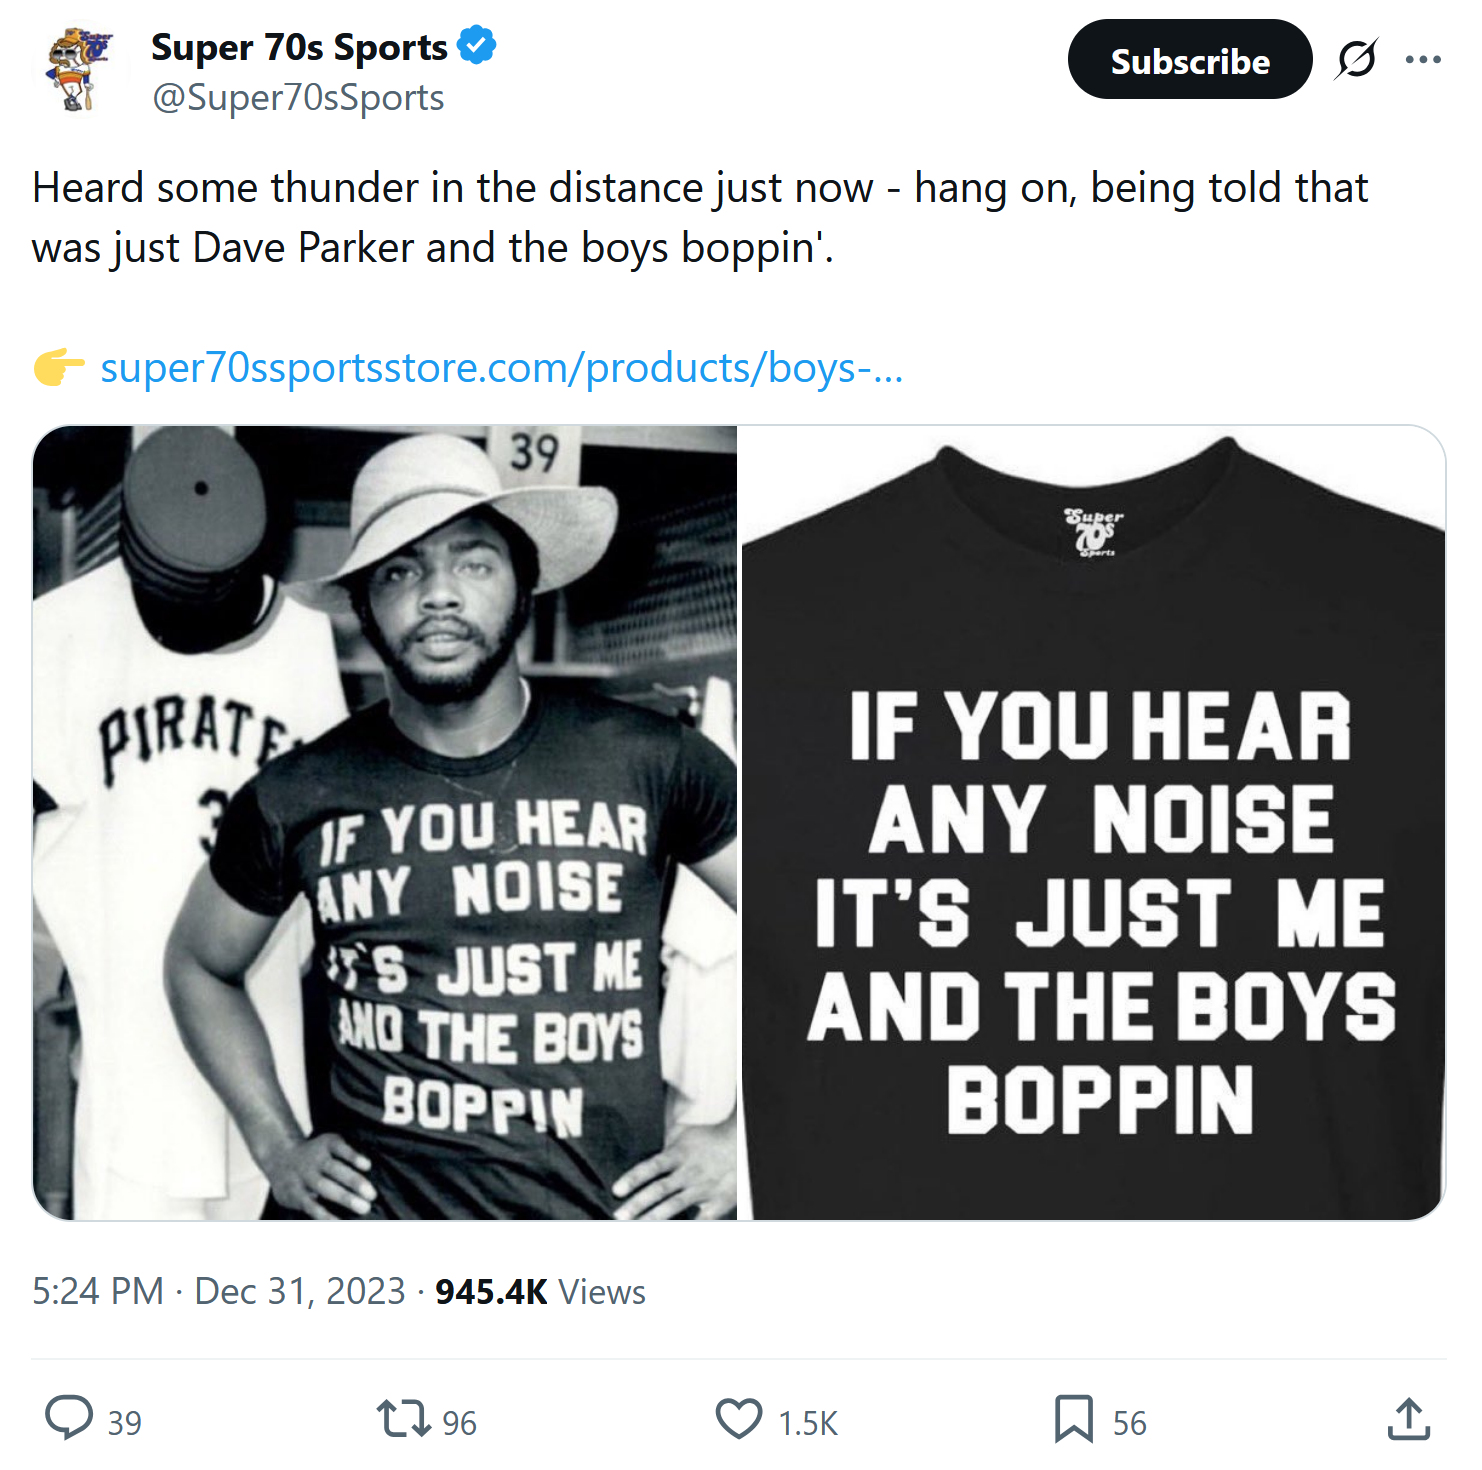Like the post with the heart icon
Screen dimensions: 1482x1470
pyautogui.click(x=739, y=1419)
